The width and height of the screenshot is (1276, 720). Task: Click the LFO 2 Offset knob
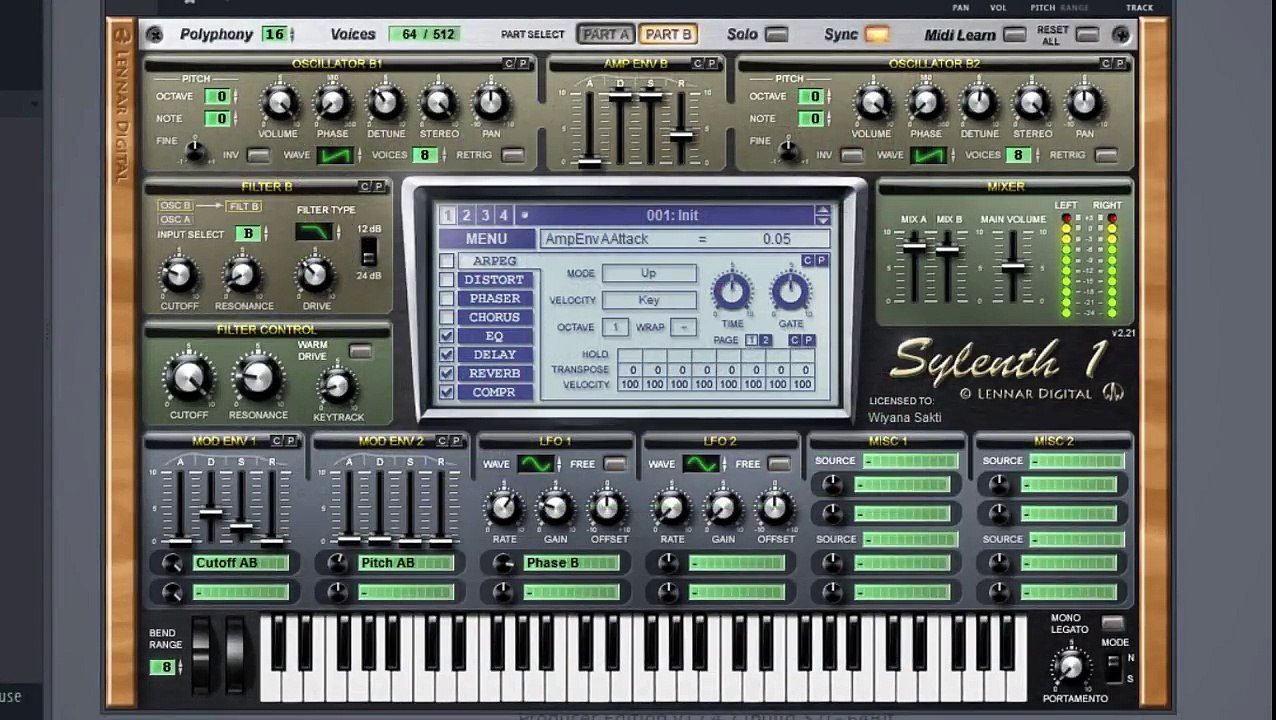click(776, 509)
